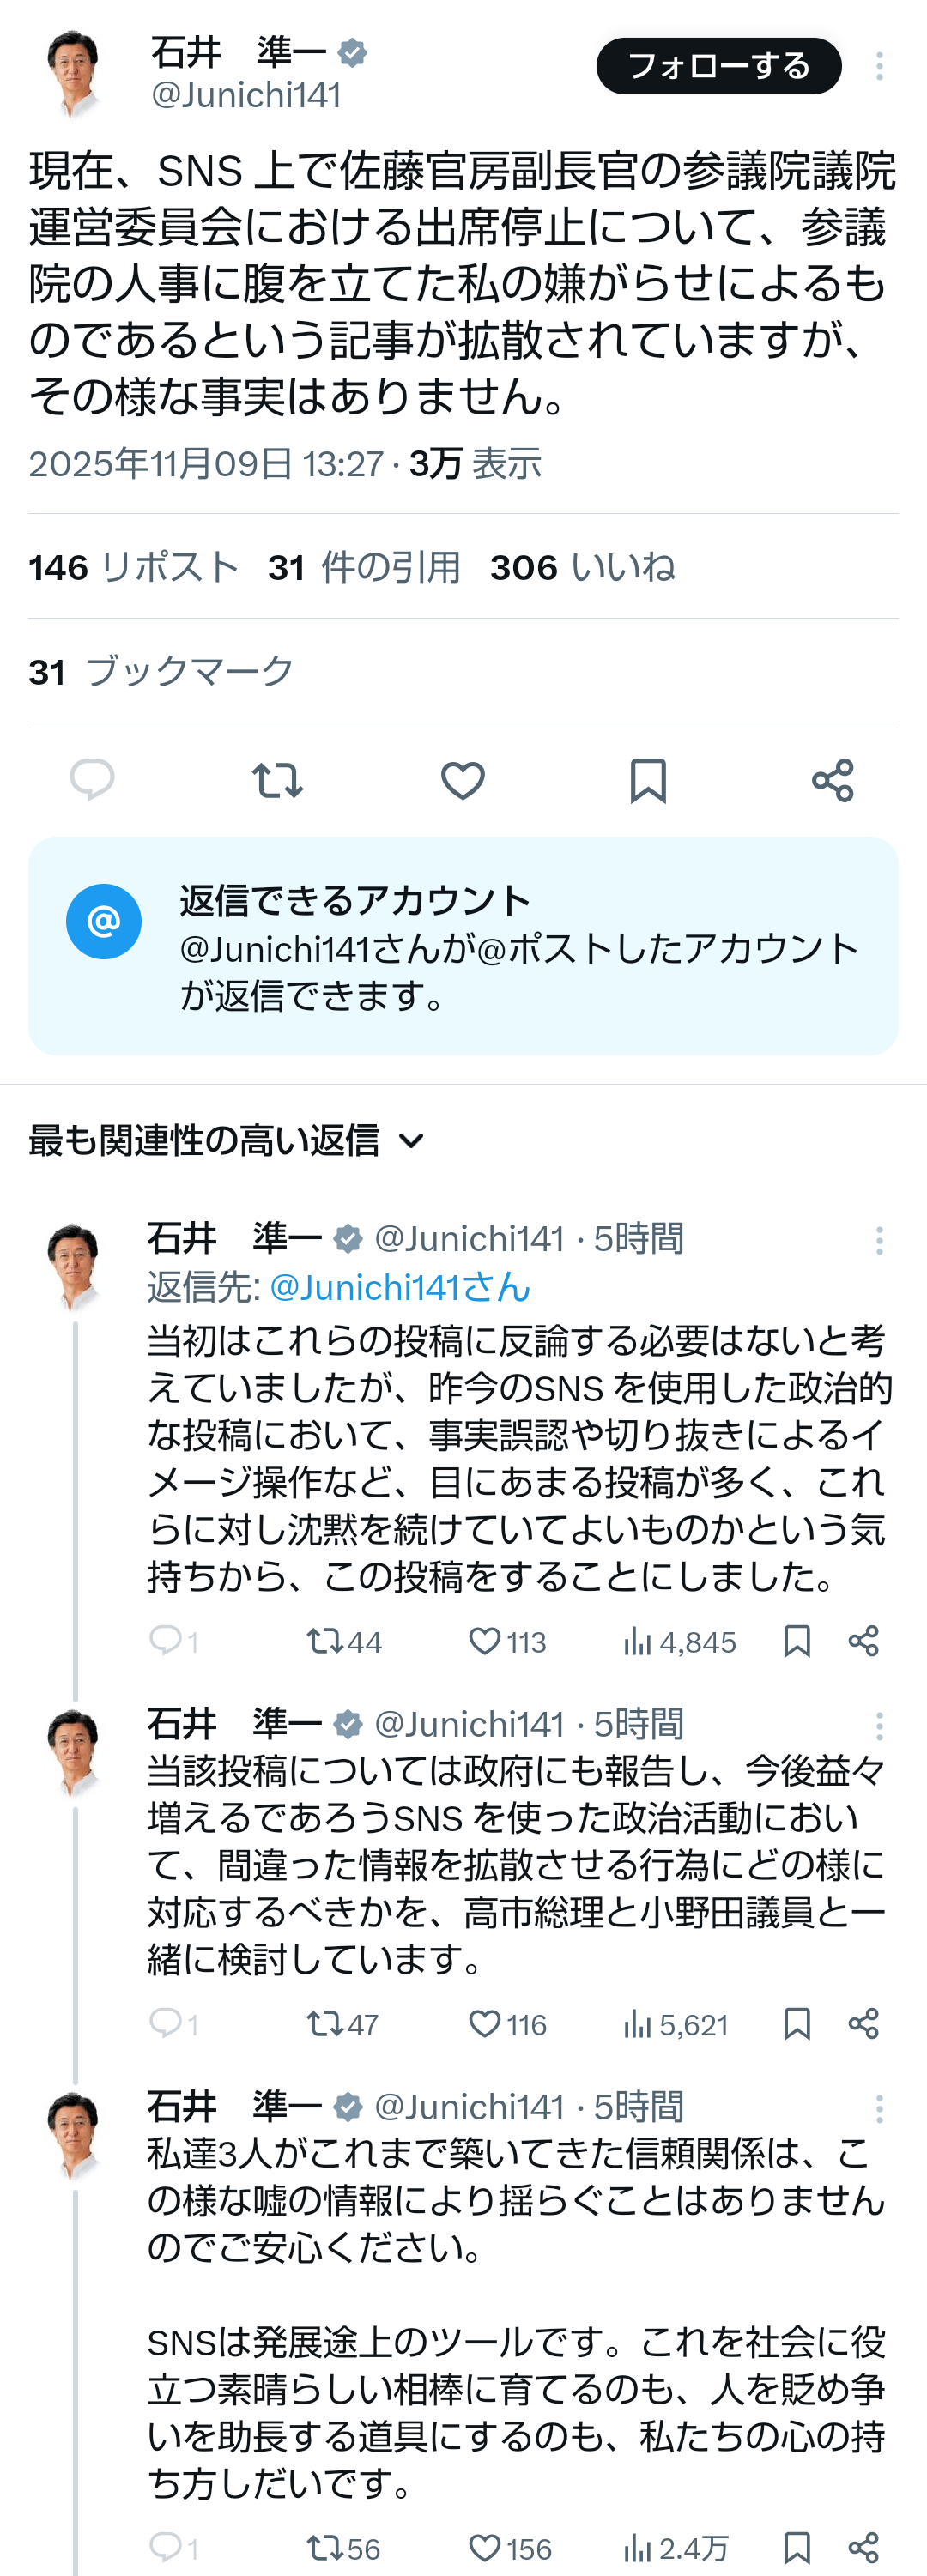Open the 31 件の引用 quotes list
The width and height of the screenshot is (927, 2576).
pos(364,567)
